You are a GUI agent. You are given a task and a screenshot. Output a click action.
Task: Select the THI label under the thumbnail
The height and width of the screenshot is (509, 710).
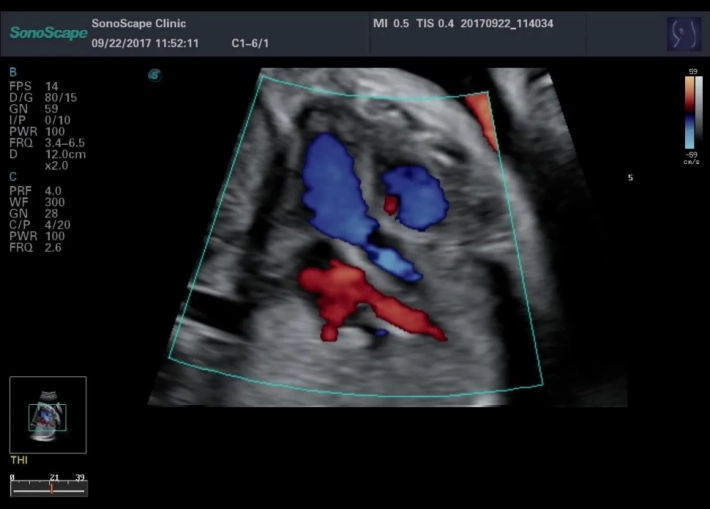pos(18,461)
